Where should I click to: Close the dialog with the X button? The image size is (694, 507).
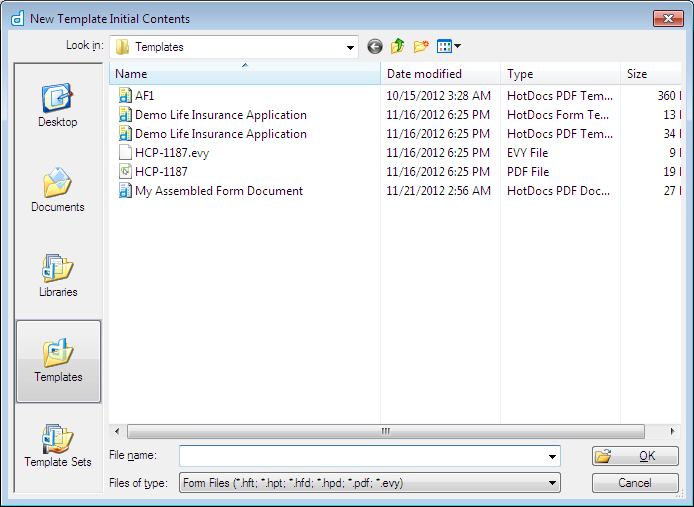[x=668, y=19]
